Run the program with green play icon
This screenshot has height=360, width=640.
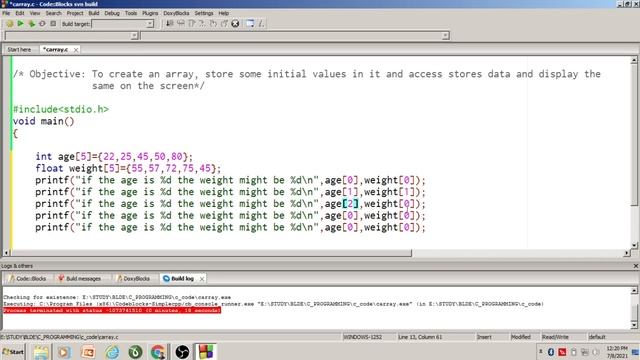pos(20,24)
